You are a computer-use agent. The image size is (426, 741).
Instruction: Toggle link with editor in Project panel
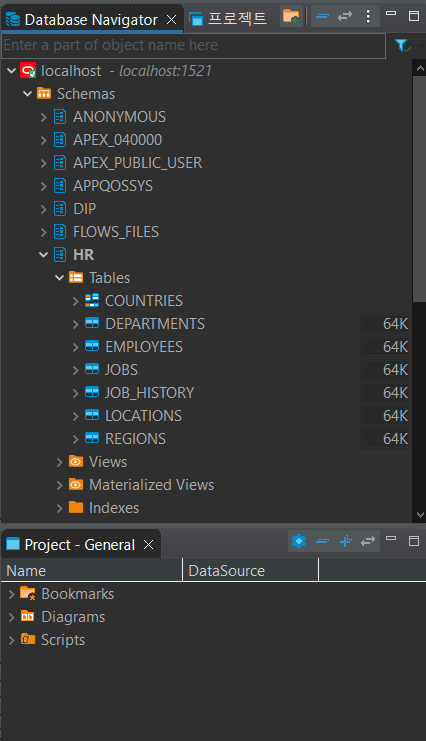[x=367, y=541]
